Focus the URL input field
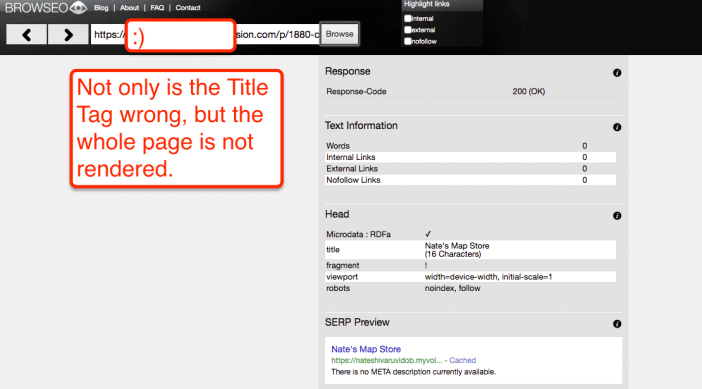This screenshot has width=702, height=389. [x=205, y=34]
